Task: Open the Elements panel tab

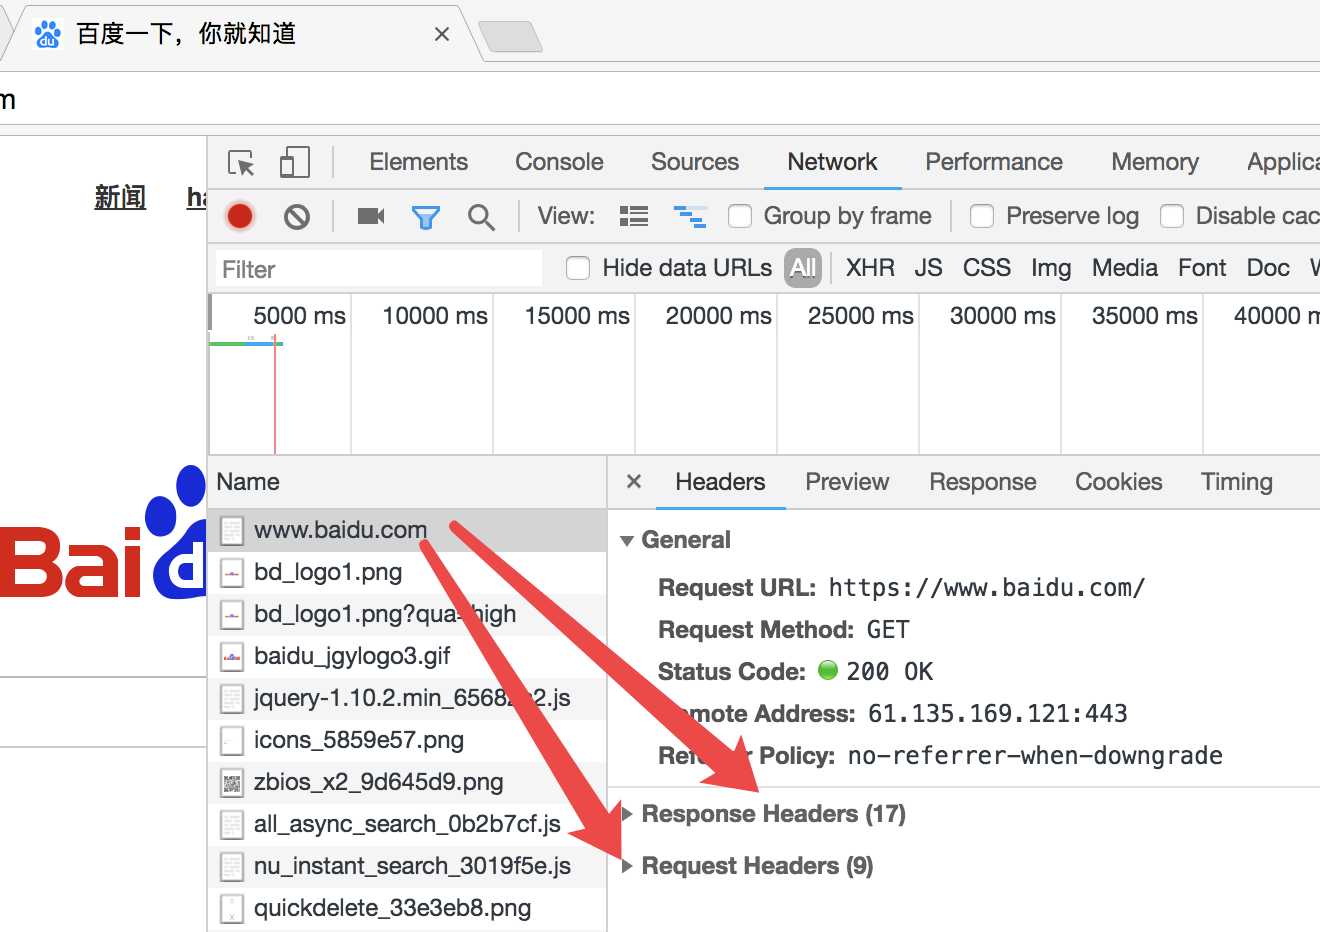Action: 418,162
